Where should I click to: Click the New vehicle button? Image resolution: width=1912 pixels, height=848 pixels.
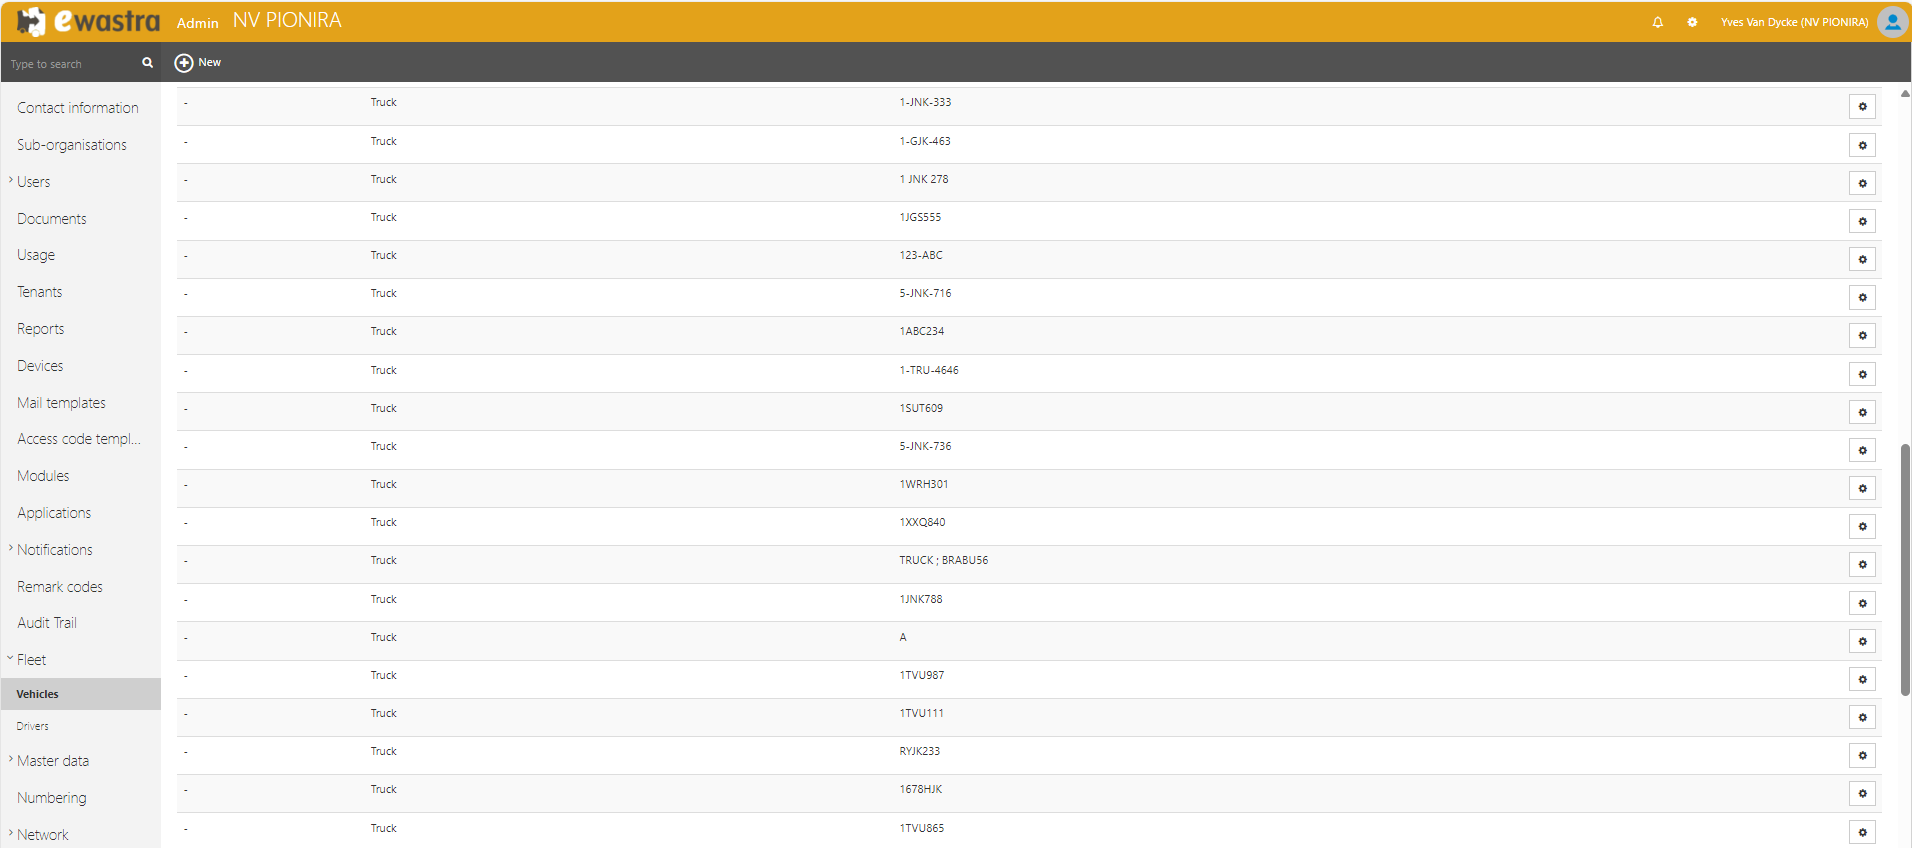(198, 62)
